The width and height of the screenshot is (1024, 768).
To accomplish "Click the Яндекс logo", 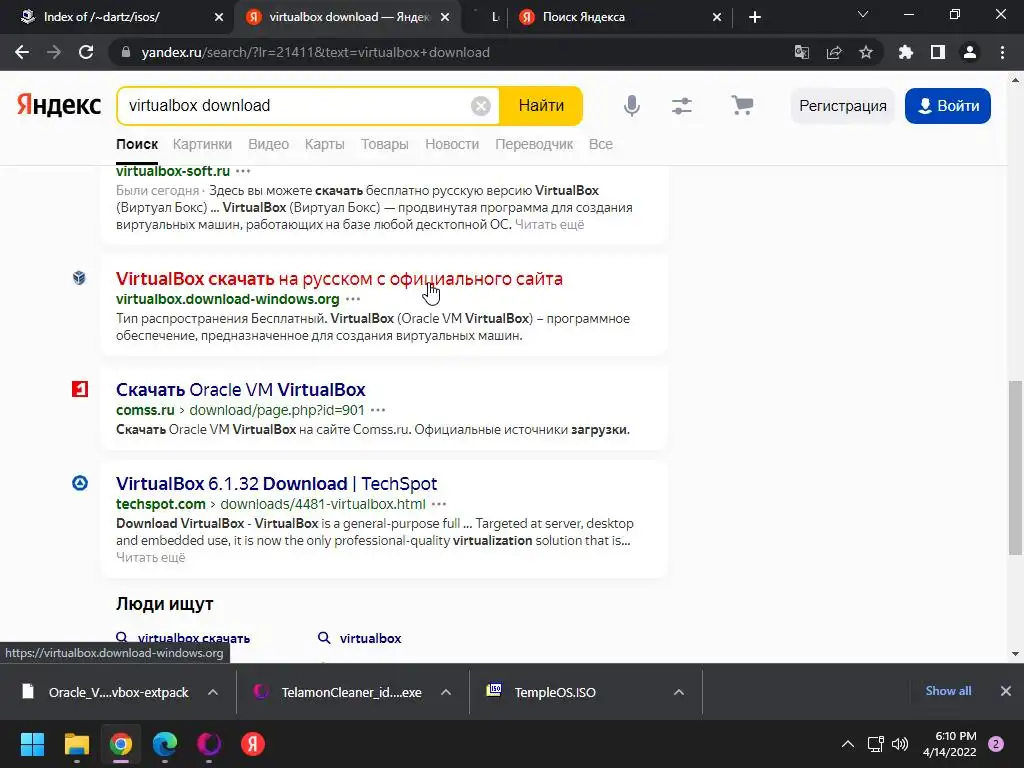I will 59,105.
